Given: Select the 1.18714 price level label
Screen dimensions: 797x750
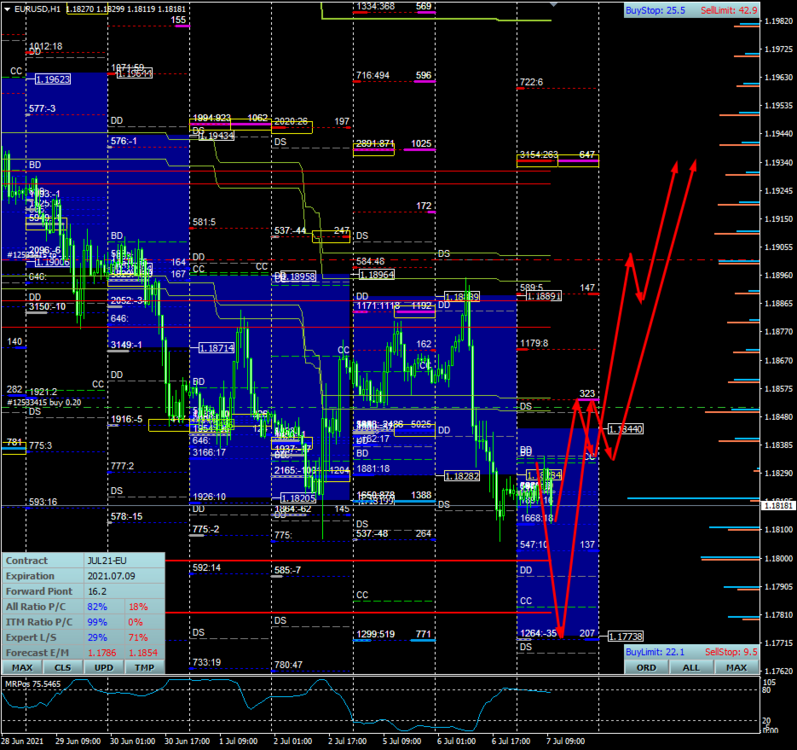Looking at the screenshot, I should (217, 348).
